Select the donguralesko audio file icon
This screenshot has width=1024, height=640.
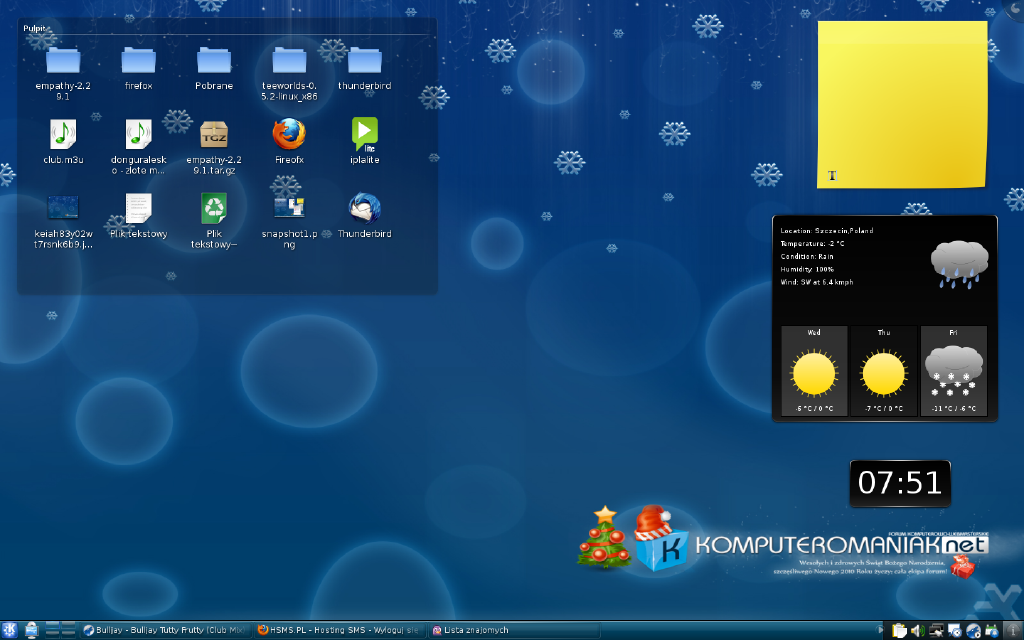(x=138, y=135)
